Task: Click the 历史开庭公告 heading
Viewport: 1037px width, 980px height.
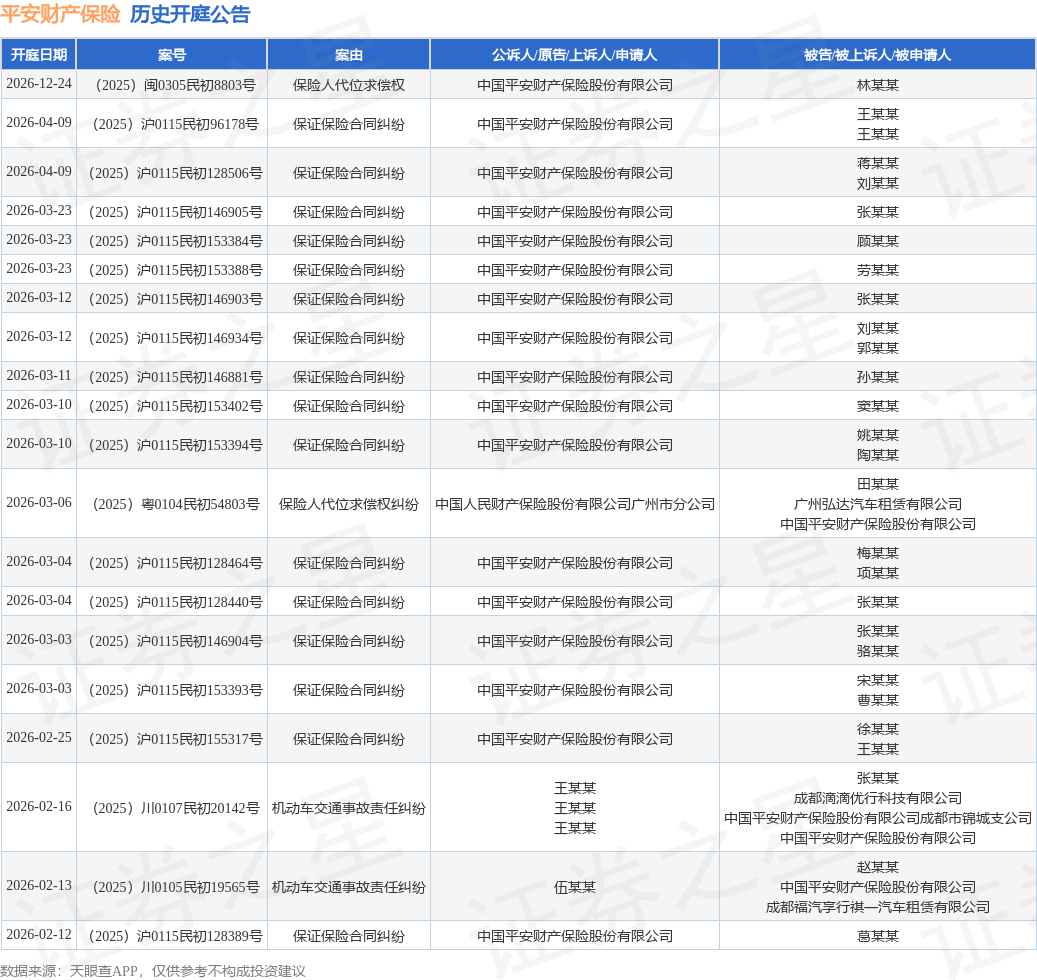Action: [190, 15]
